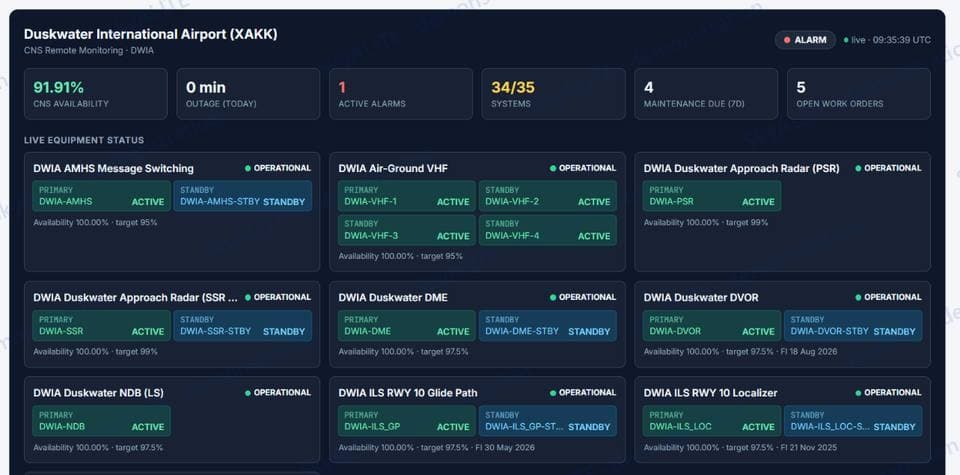Screen dimensions: 960x475
Task: Select the Duskwater International Airport (XAKK) title
Action: (x=151, y=34)
